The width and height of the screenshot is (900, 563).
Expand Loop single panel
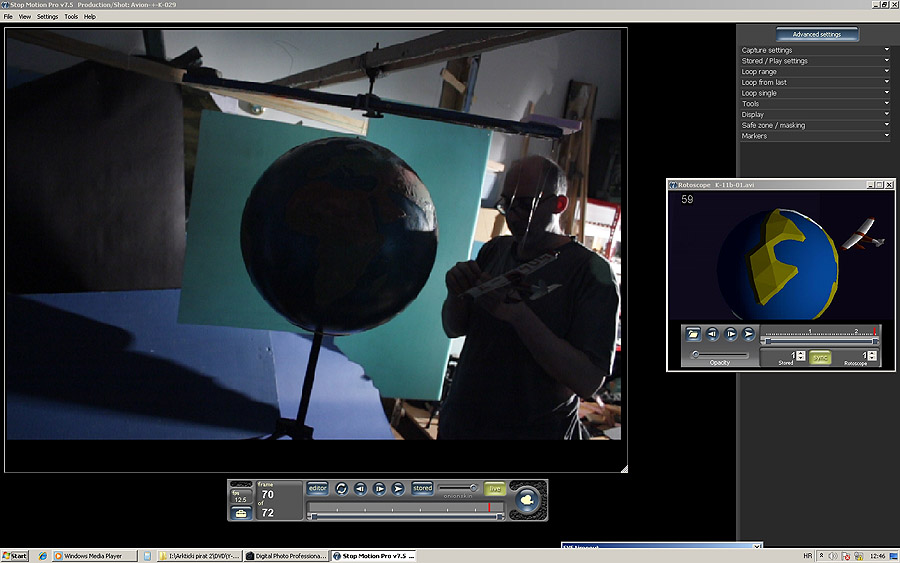(x=815, y=93)
